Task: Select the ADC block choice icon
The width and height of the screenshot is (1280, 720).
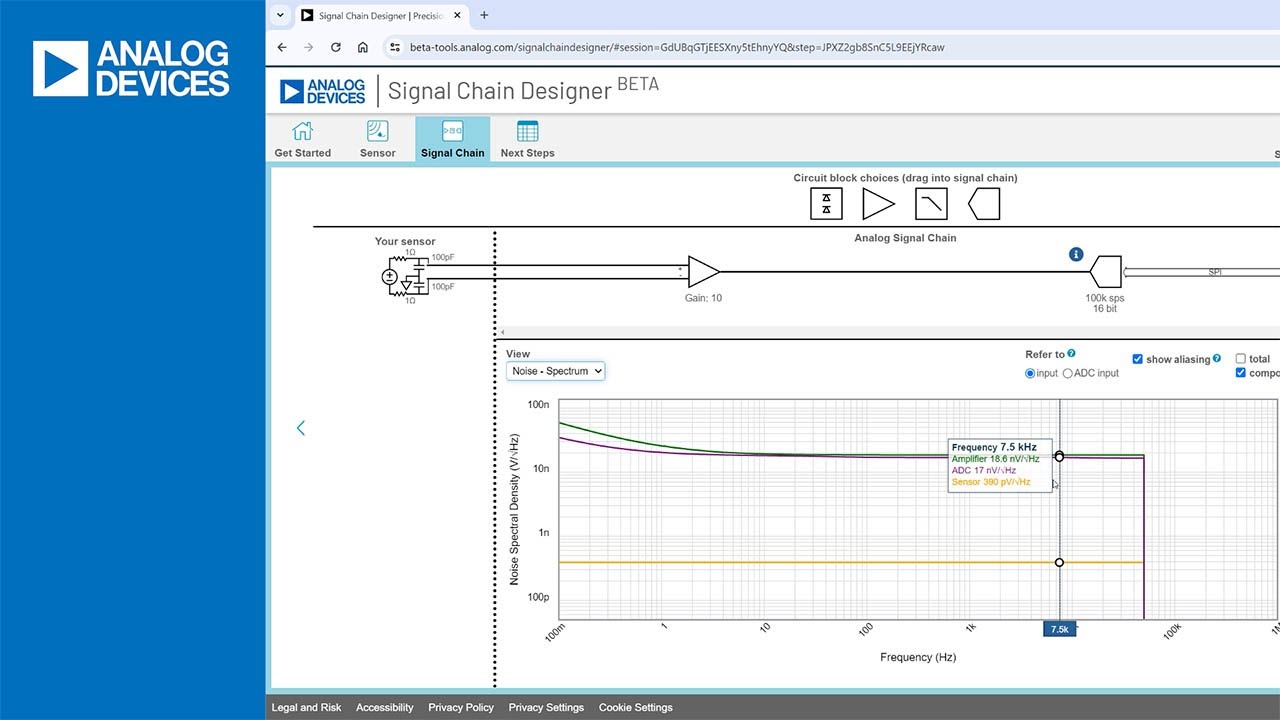Action: click(x=984, y=204)
